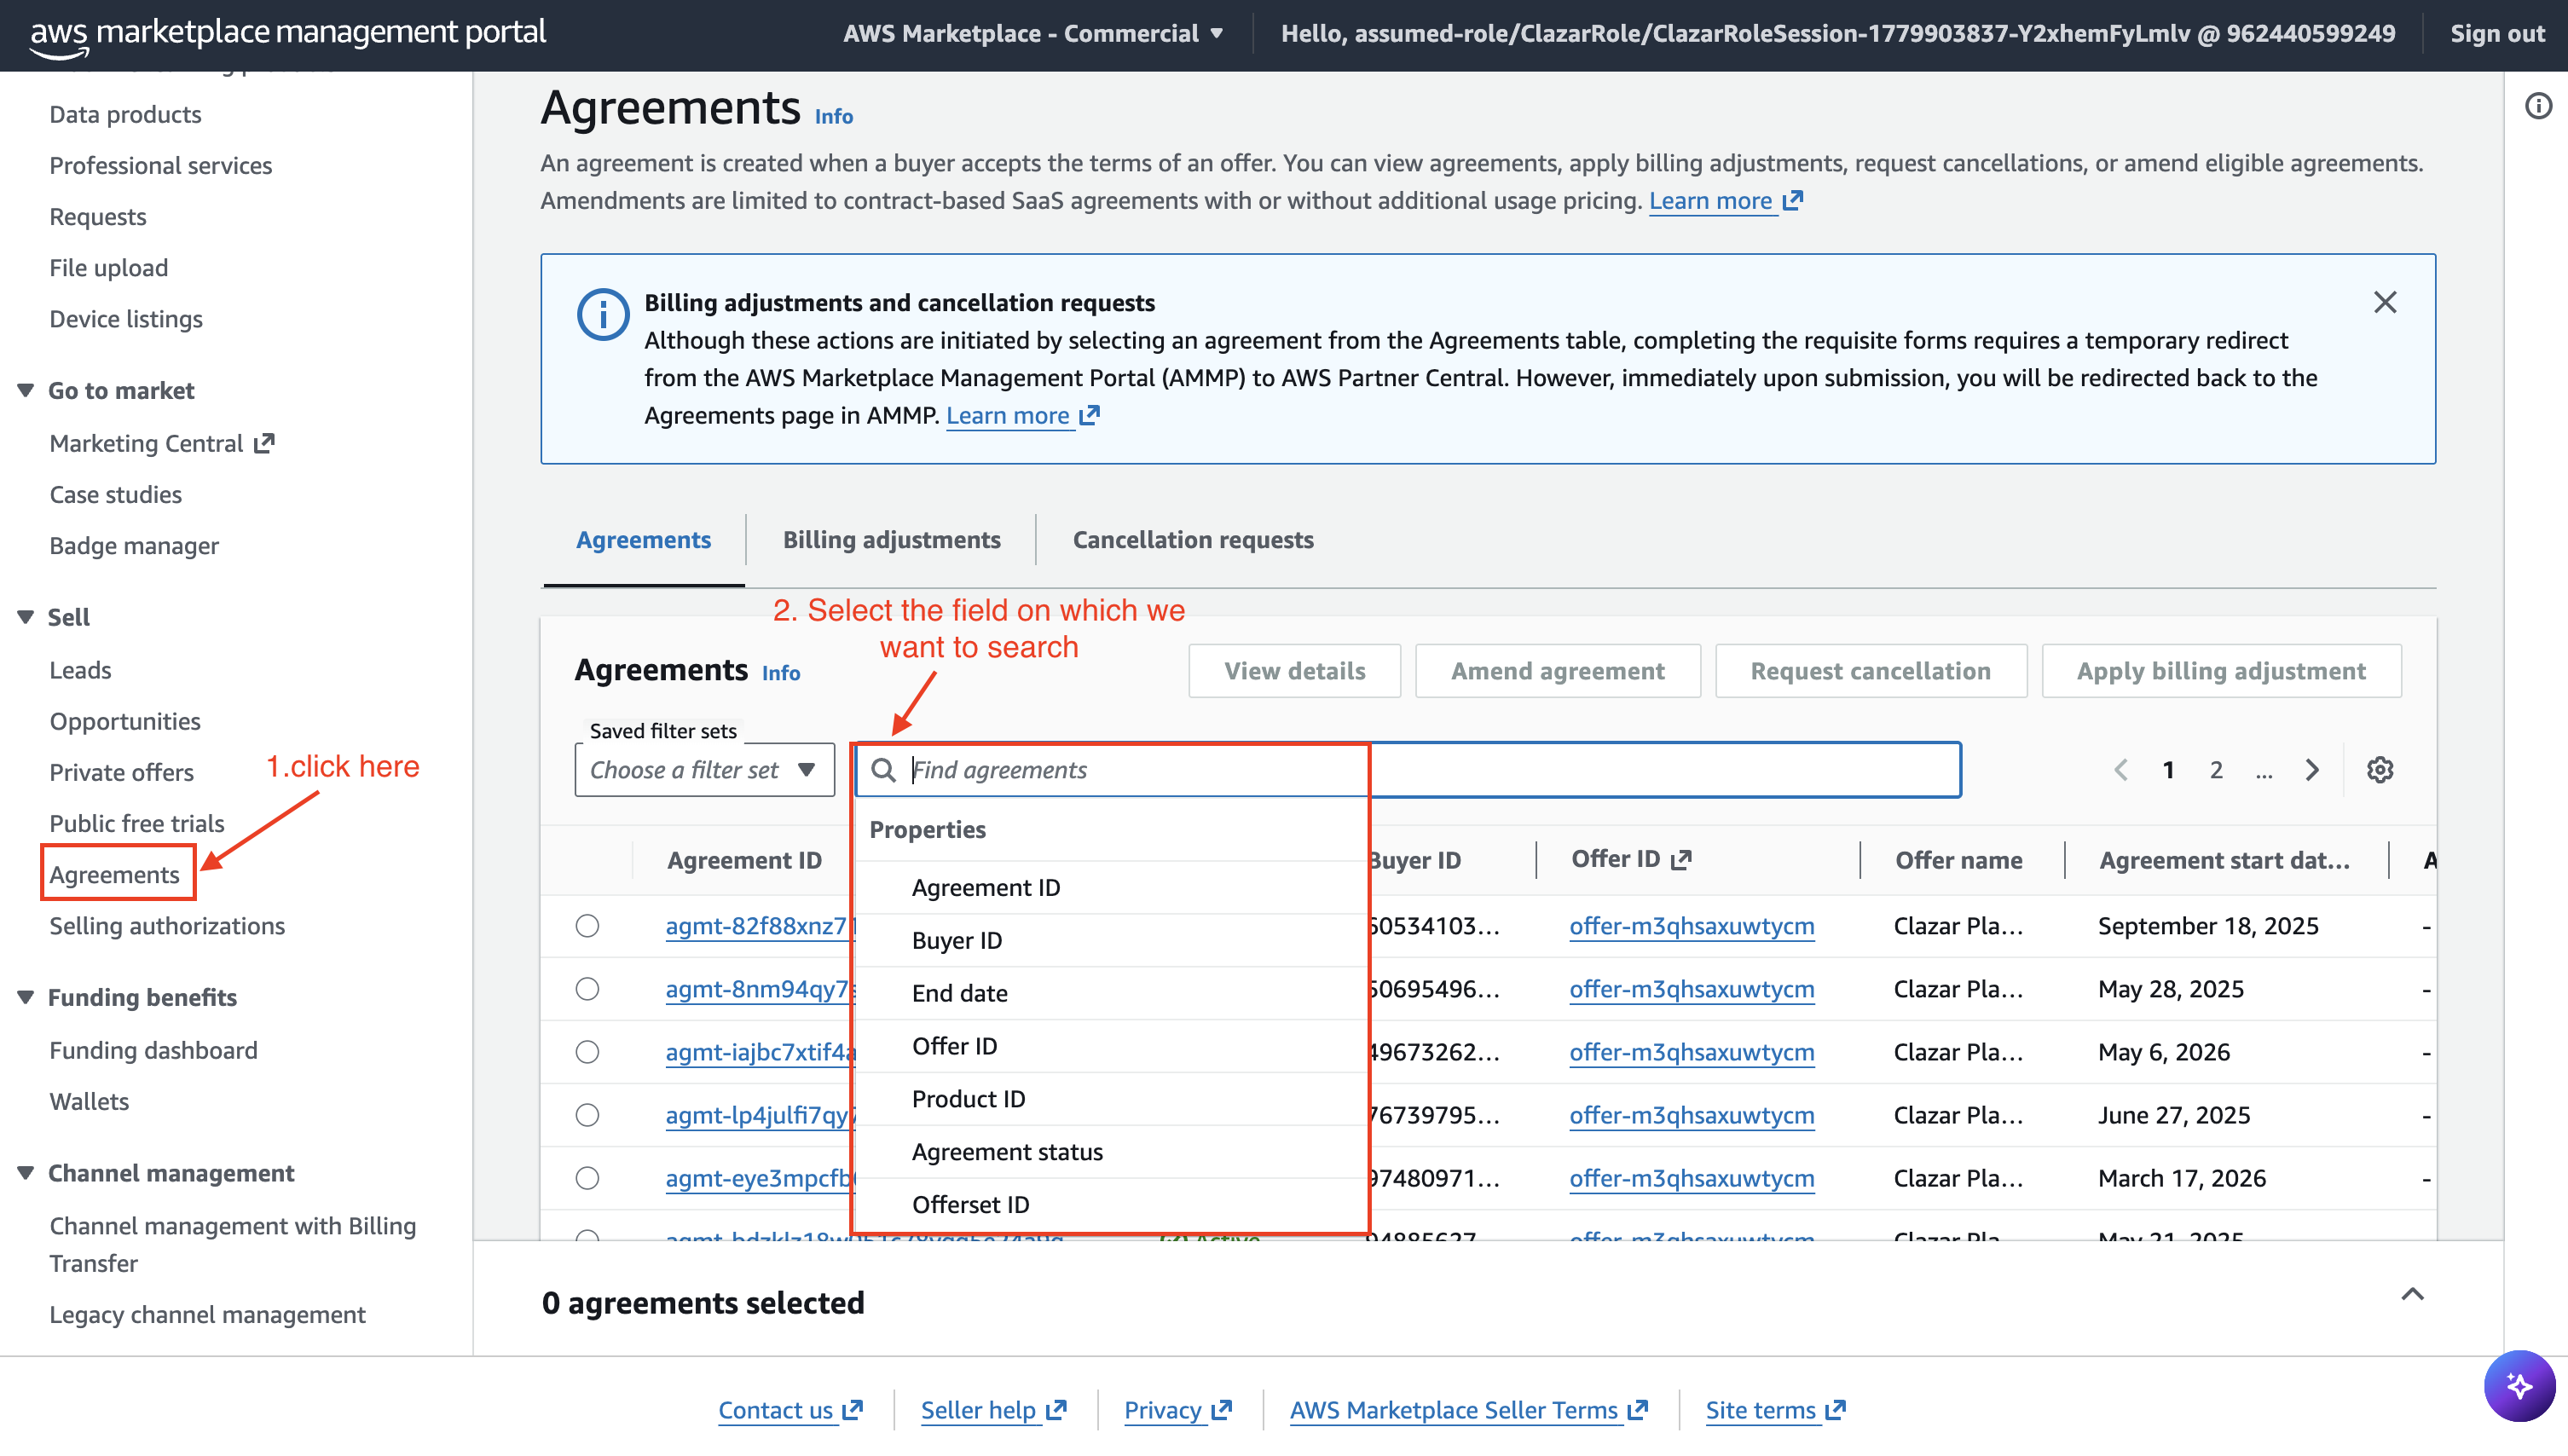Viewport: 2568px width, 1456px height.
Task: Choose Agreement ID filter property
Action: 1110,888
